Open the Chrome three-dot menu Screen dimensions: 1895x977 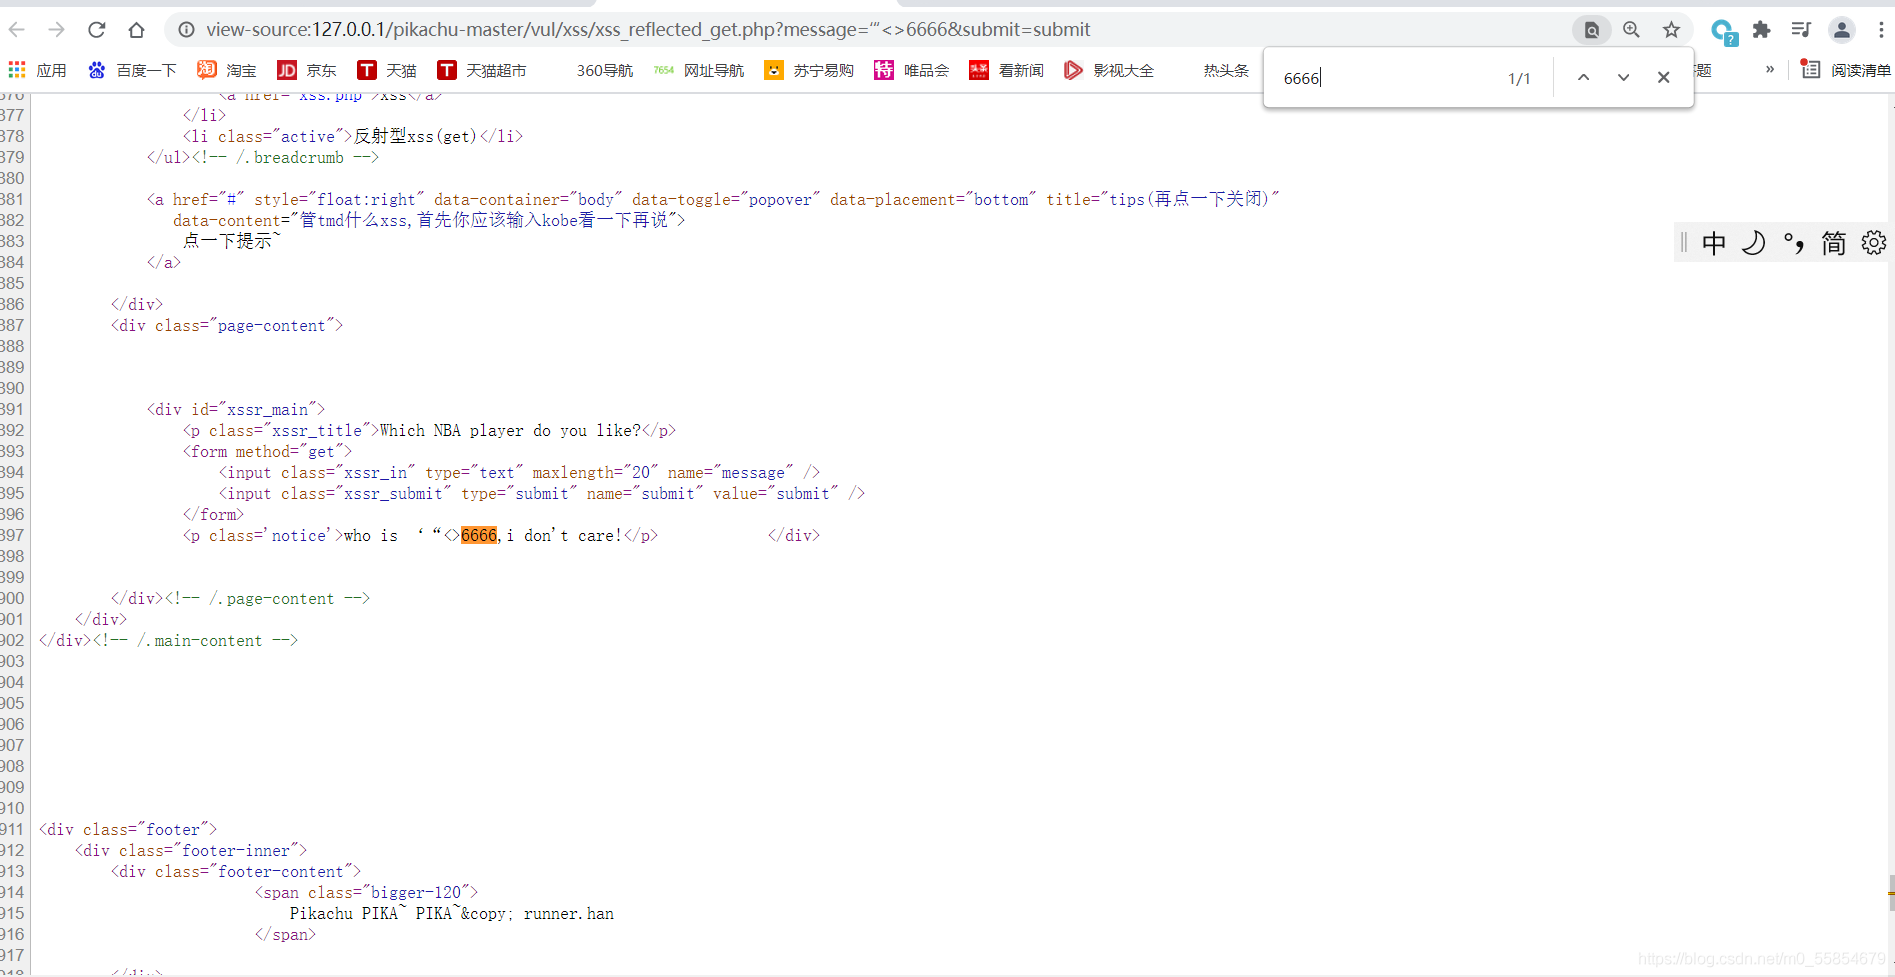click(1880, 30)
